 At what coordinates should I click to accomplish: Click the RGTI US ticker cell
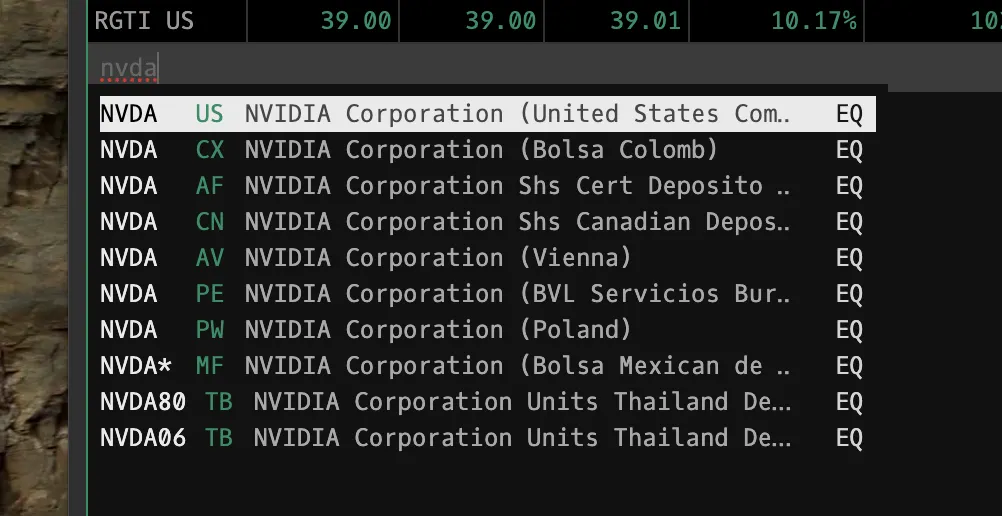pos(167,20)
